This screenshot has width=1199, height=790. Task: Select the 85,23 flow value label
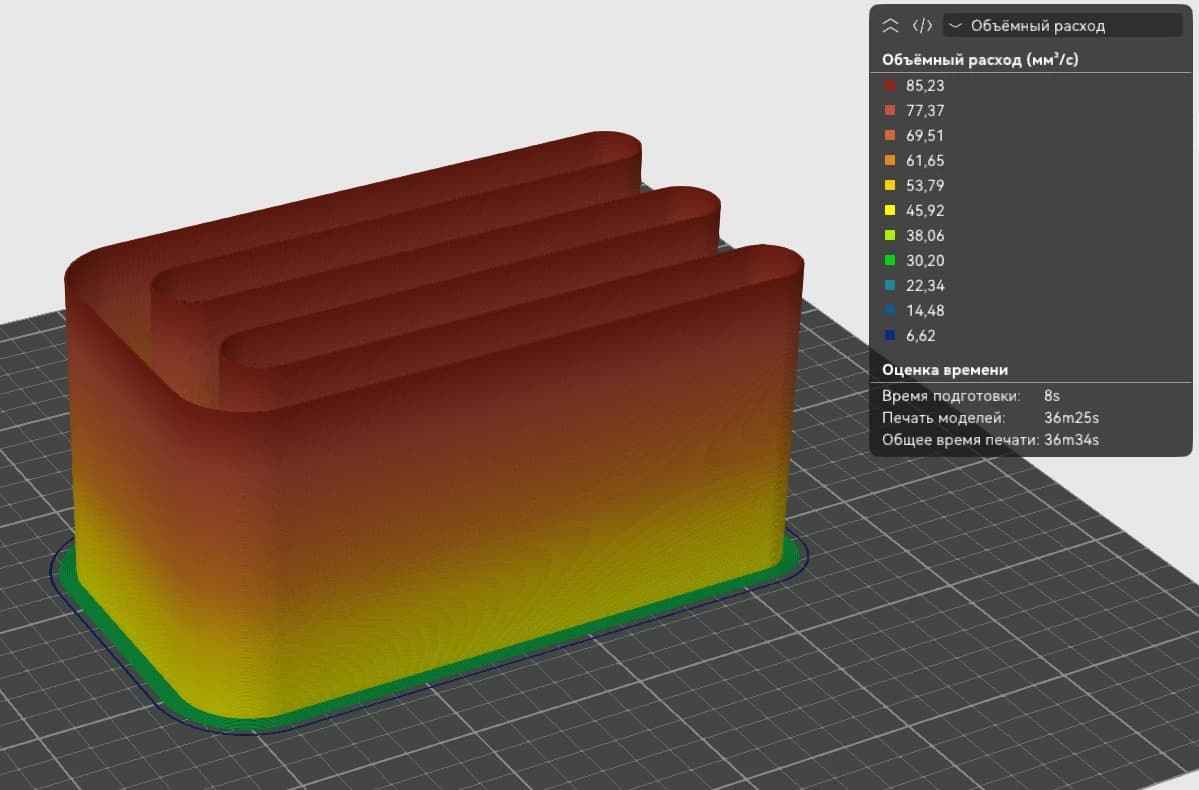(925, 86)
